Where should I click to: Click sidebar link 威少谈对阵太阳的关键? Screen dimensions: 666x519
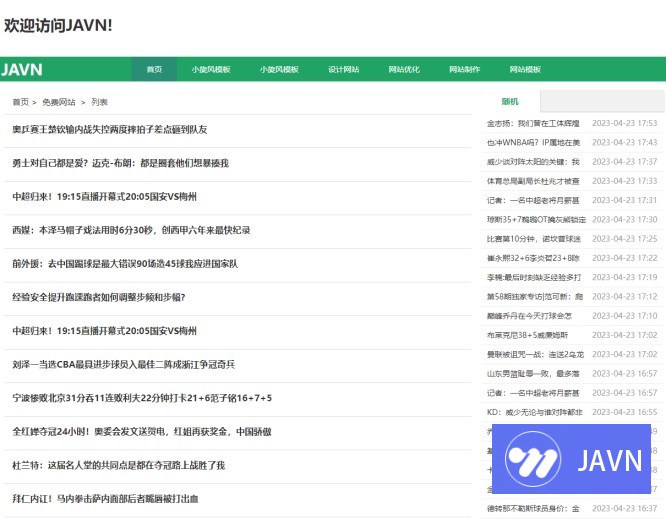(533, 162)
